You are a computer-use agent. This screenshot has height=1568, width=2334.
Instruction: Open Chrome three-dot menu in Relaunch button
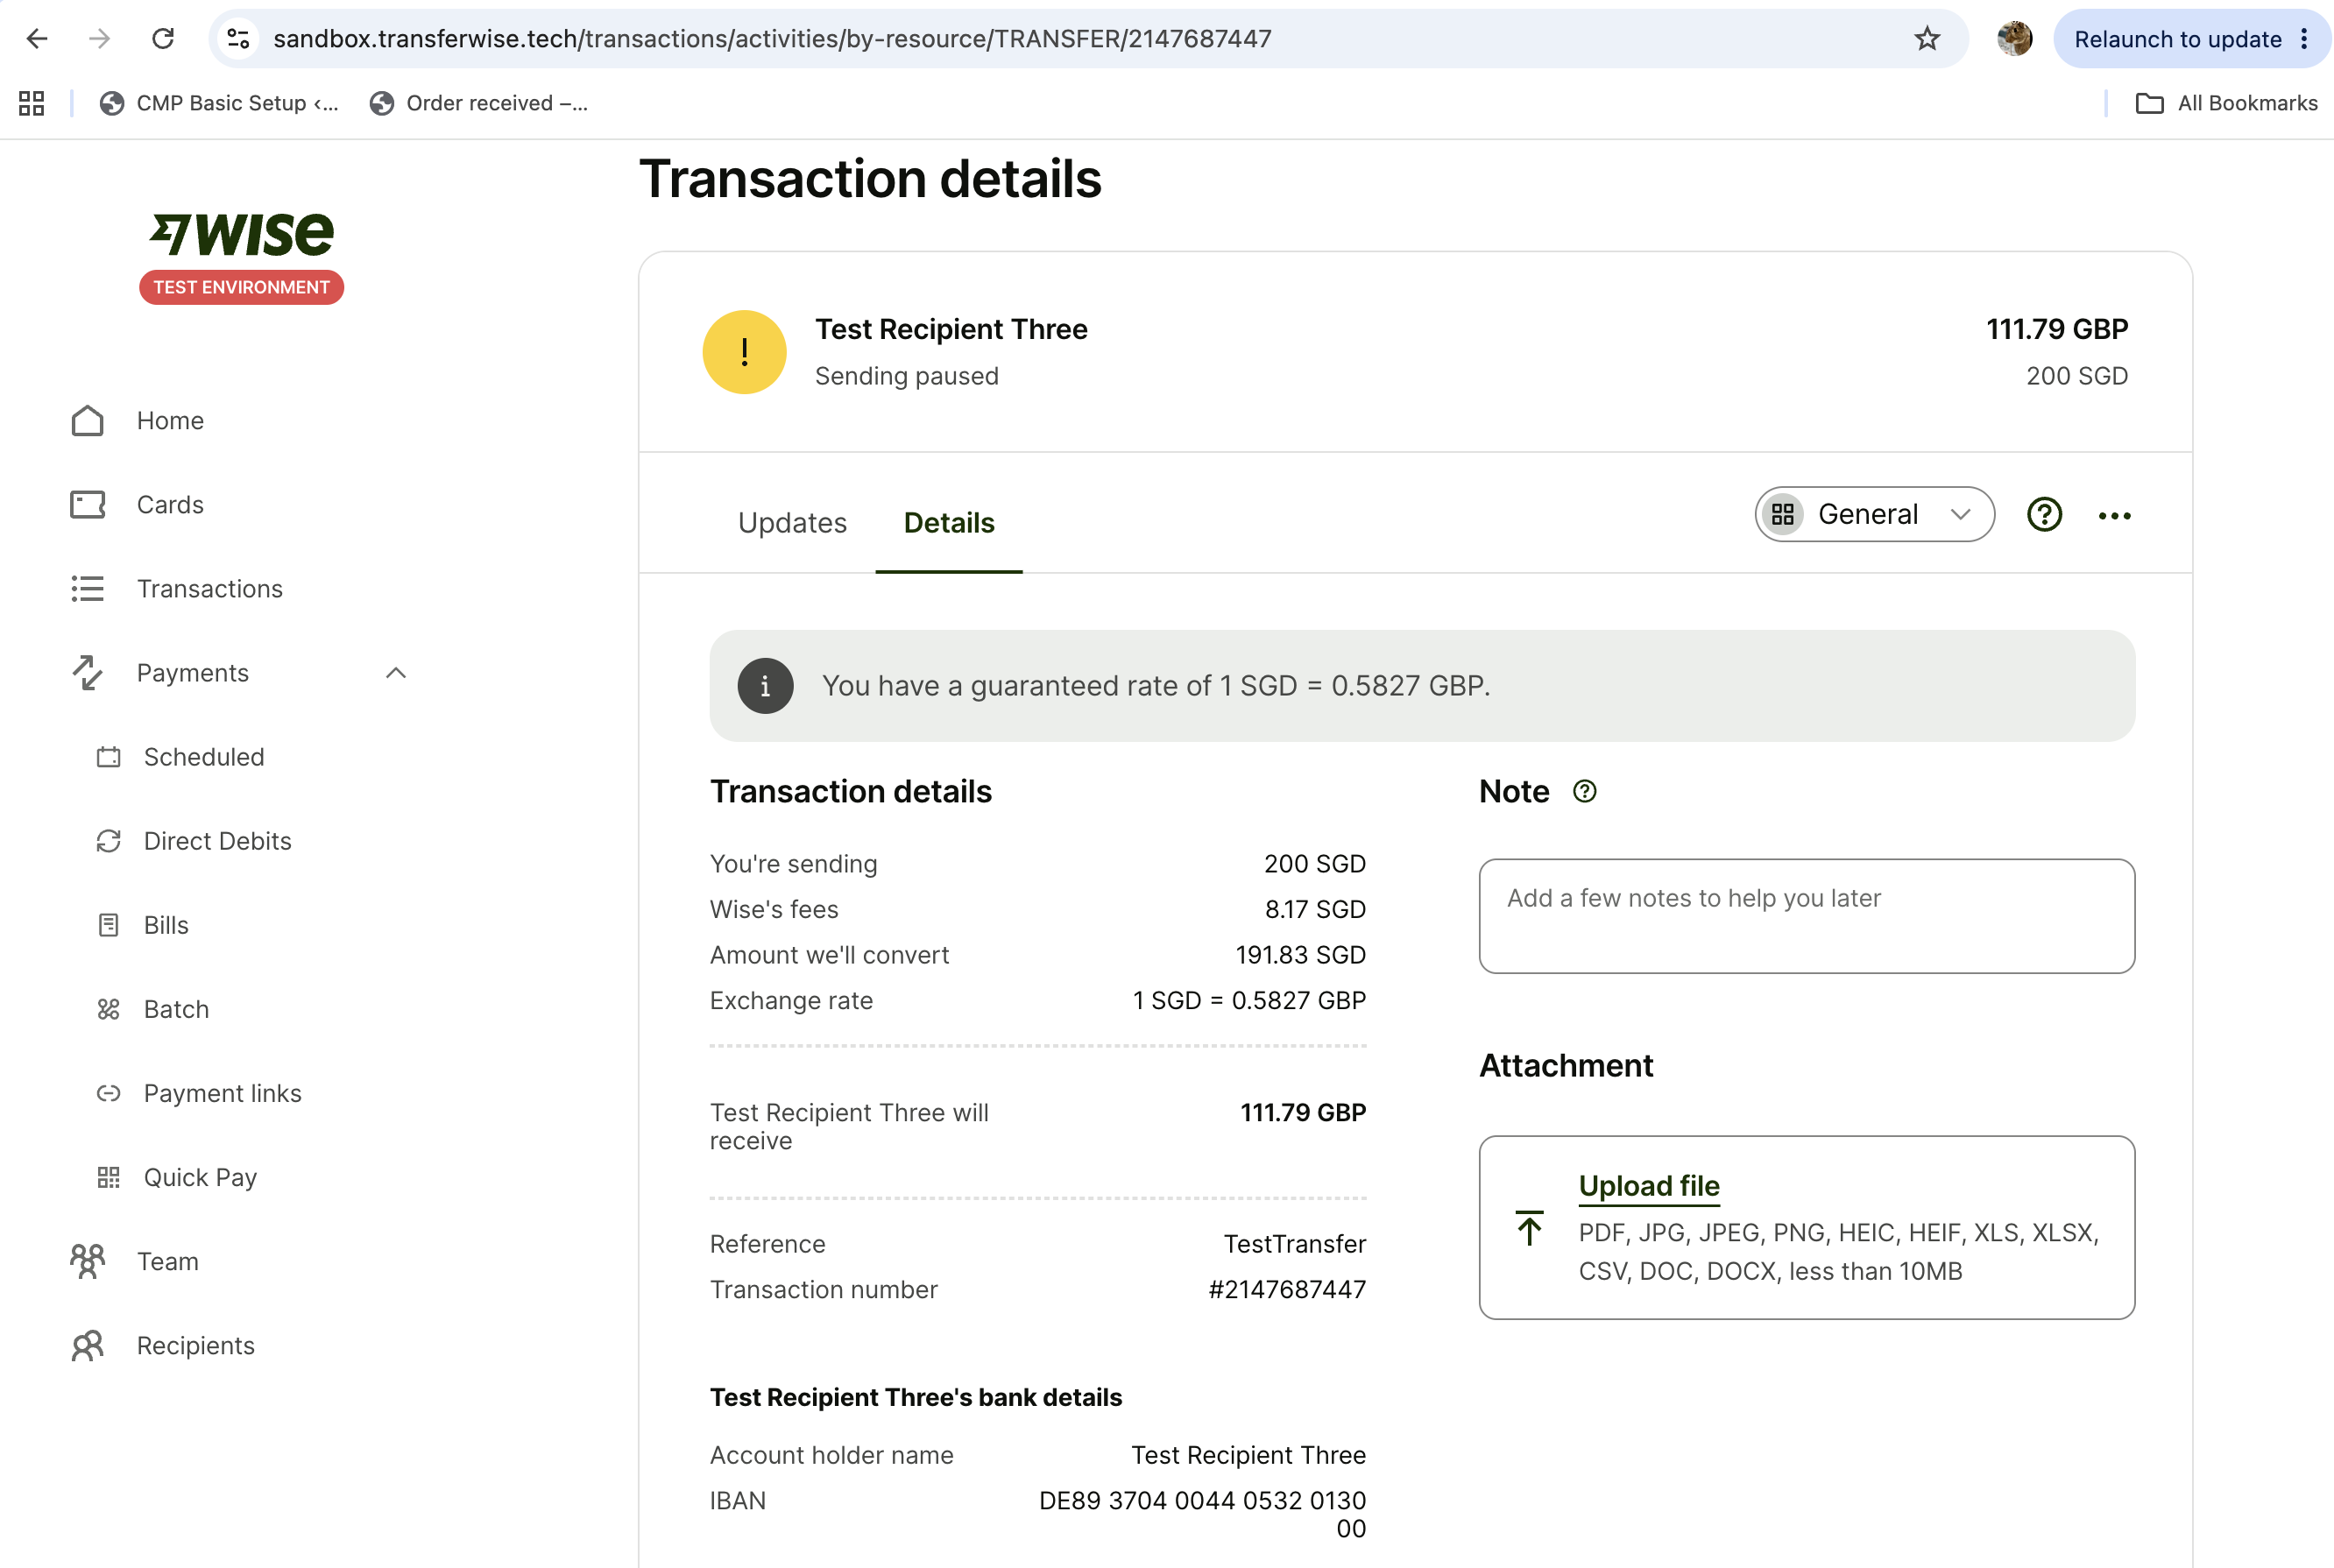(x=2304, y=39)
